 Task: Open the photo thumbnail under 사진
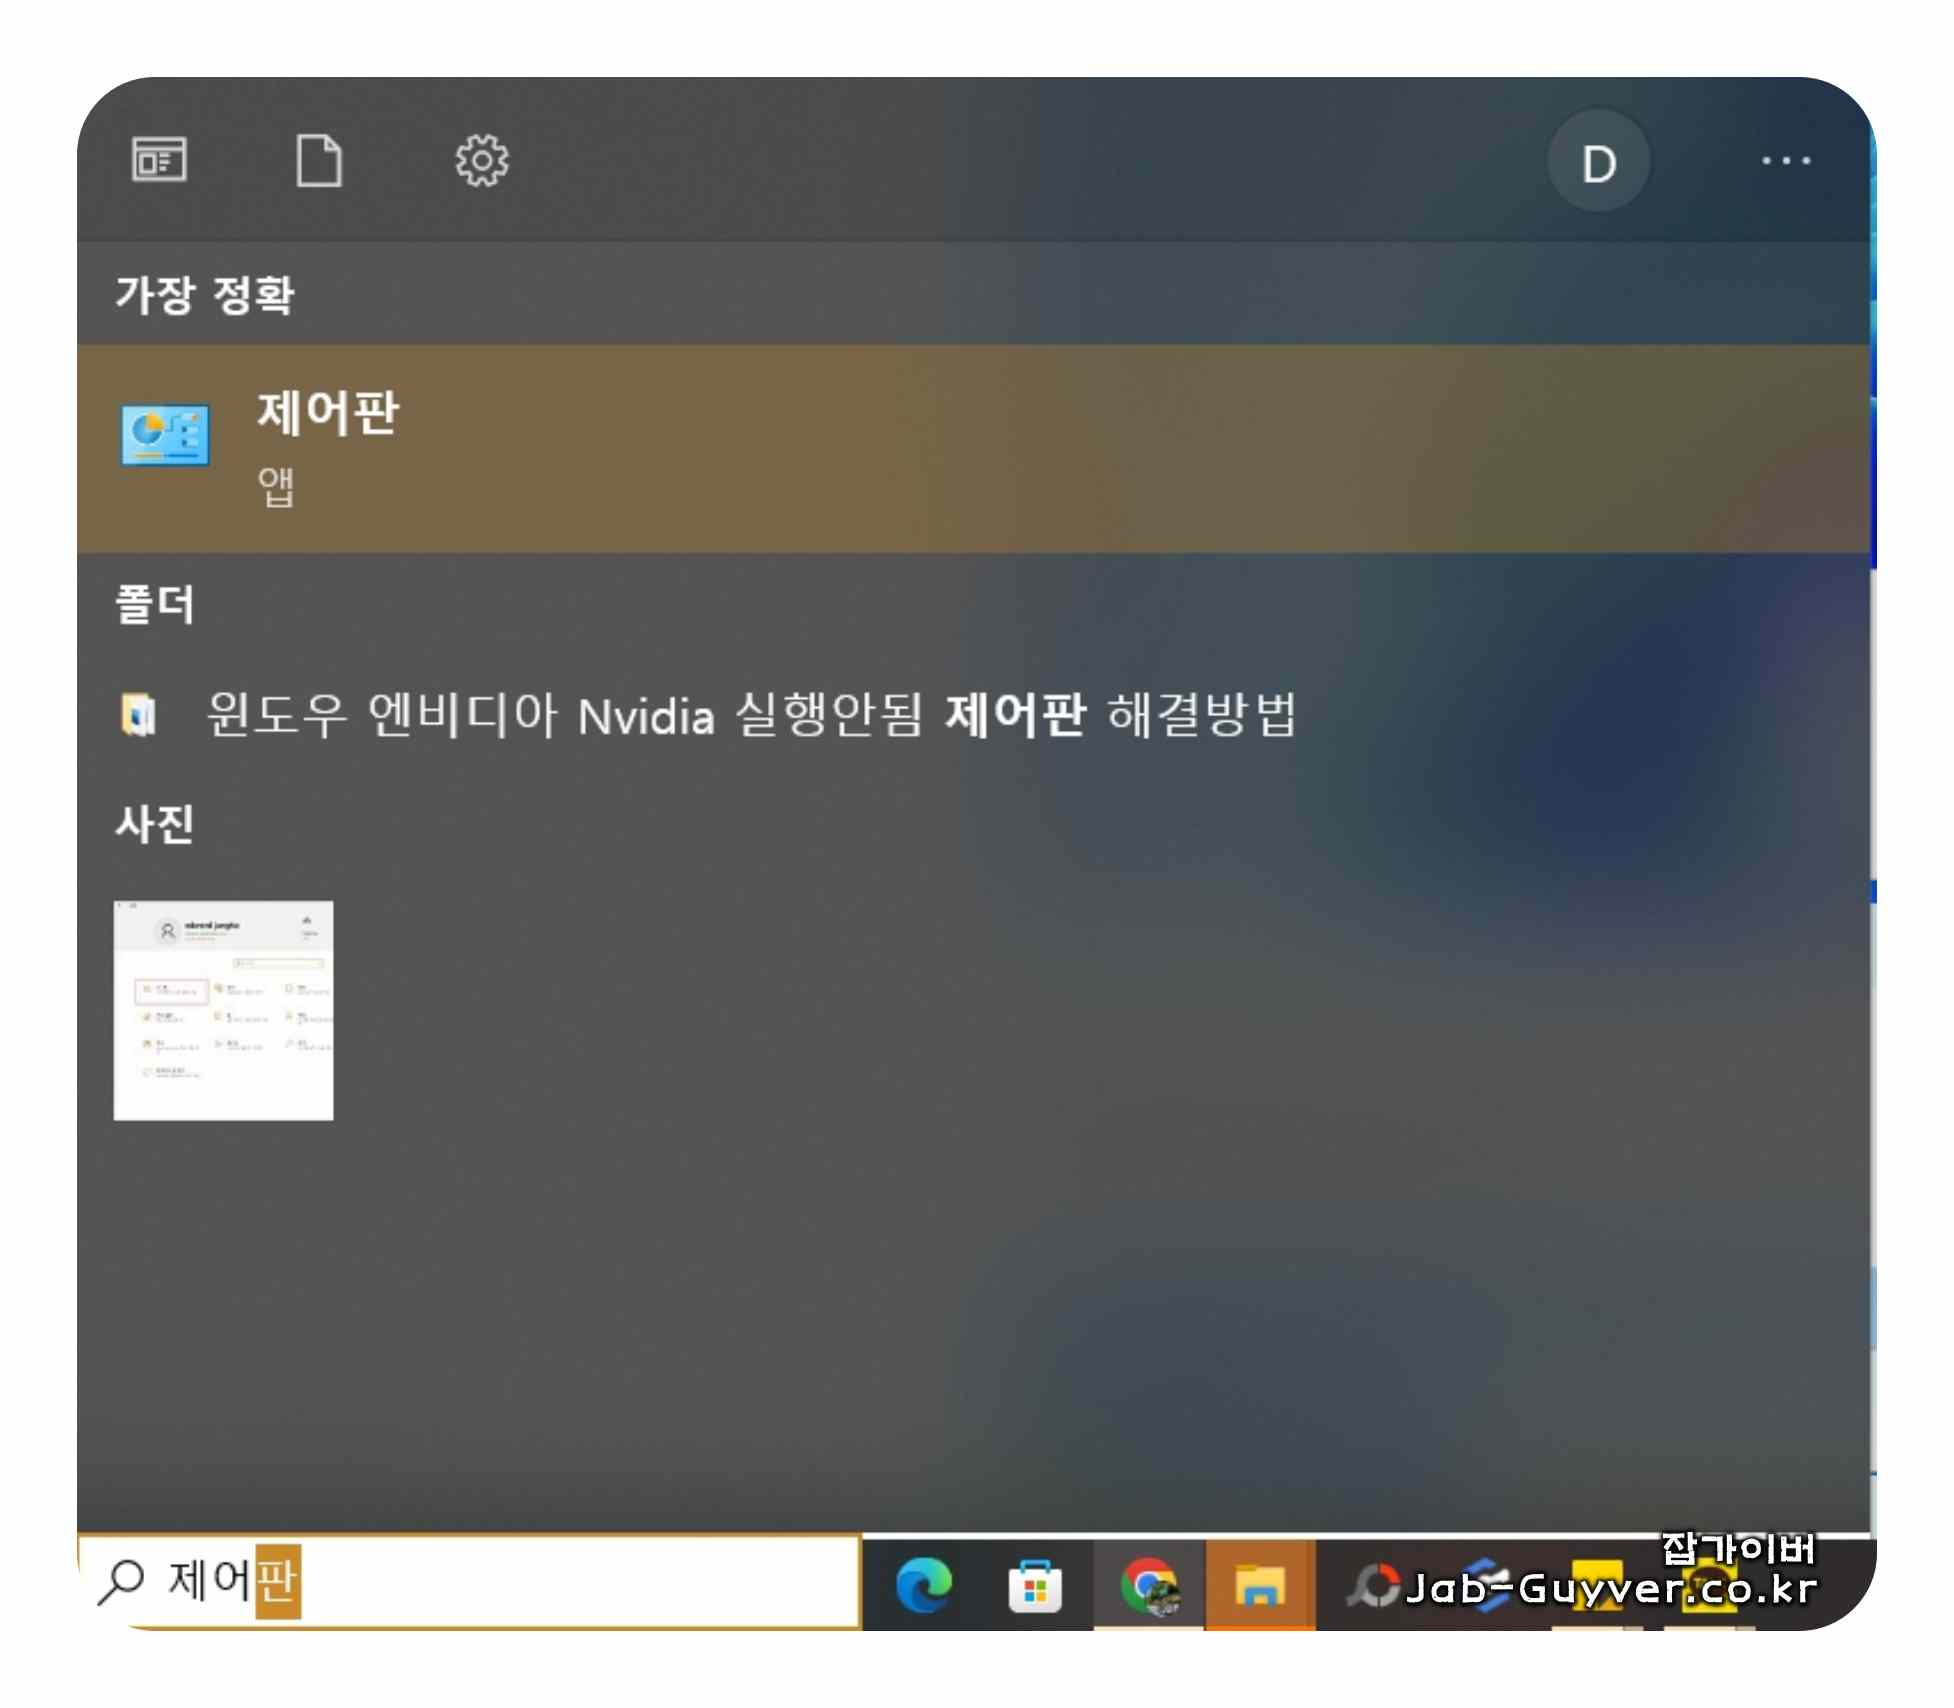click(223, 1010)
